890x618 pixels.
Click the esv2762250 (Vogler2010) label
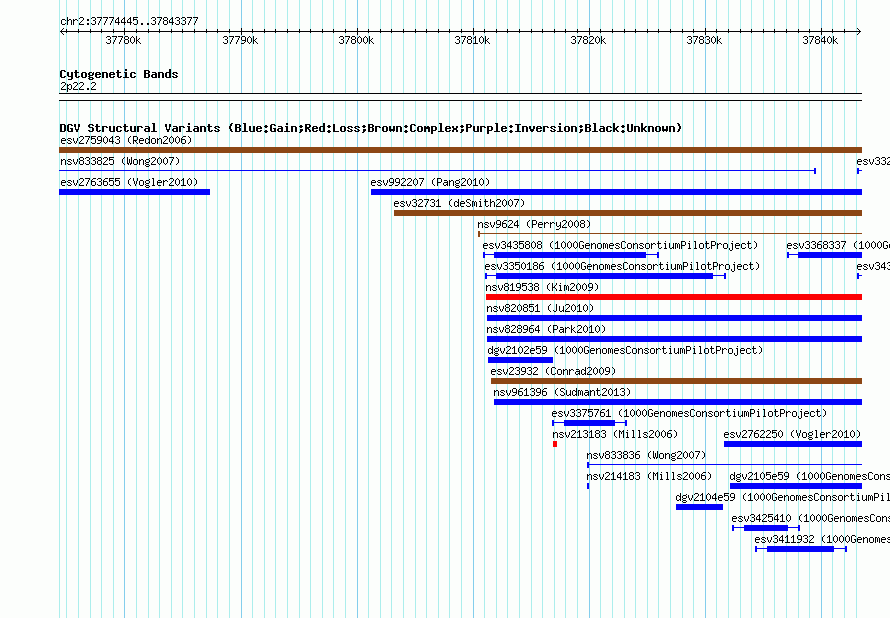[792, 434]
